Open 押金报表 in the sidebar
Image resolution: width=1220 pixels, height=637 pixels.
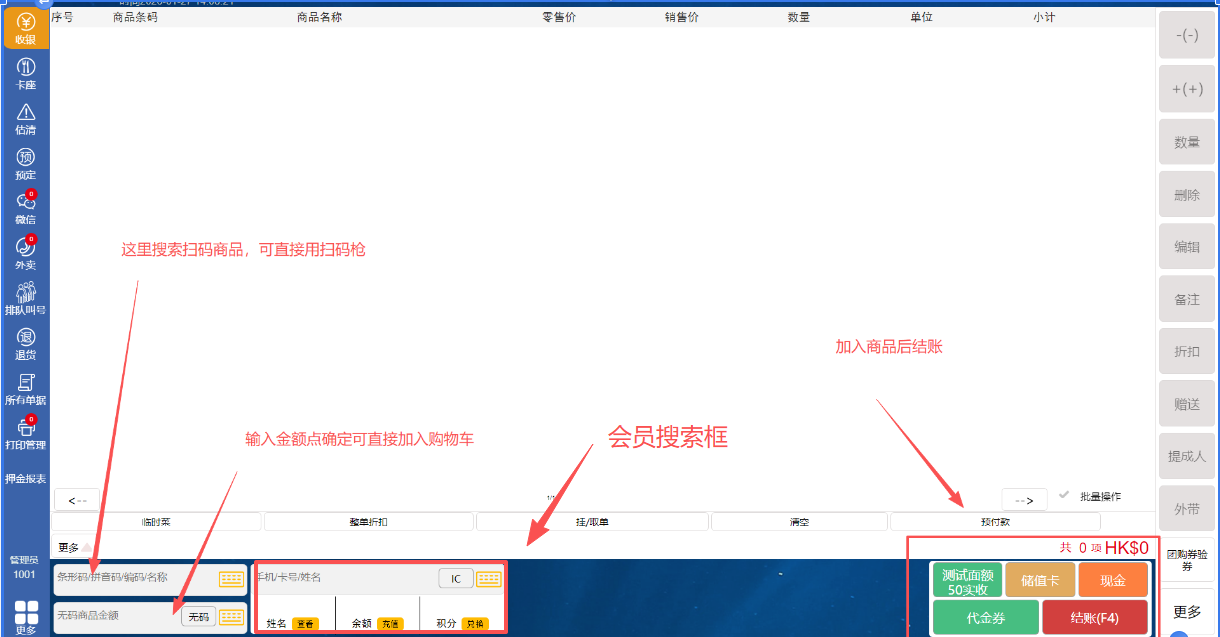pyautogui.click(x=25, y=479)
